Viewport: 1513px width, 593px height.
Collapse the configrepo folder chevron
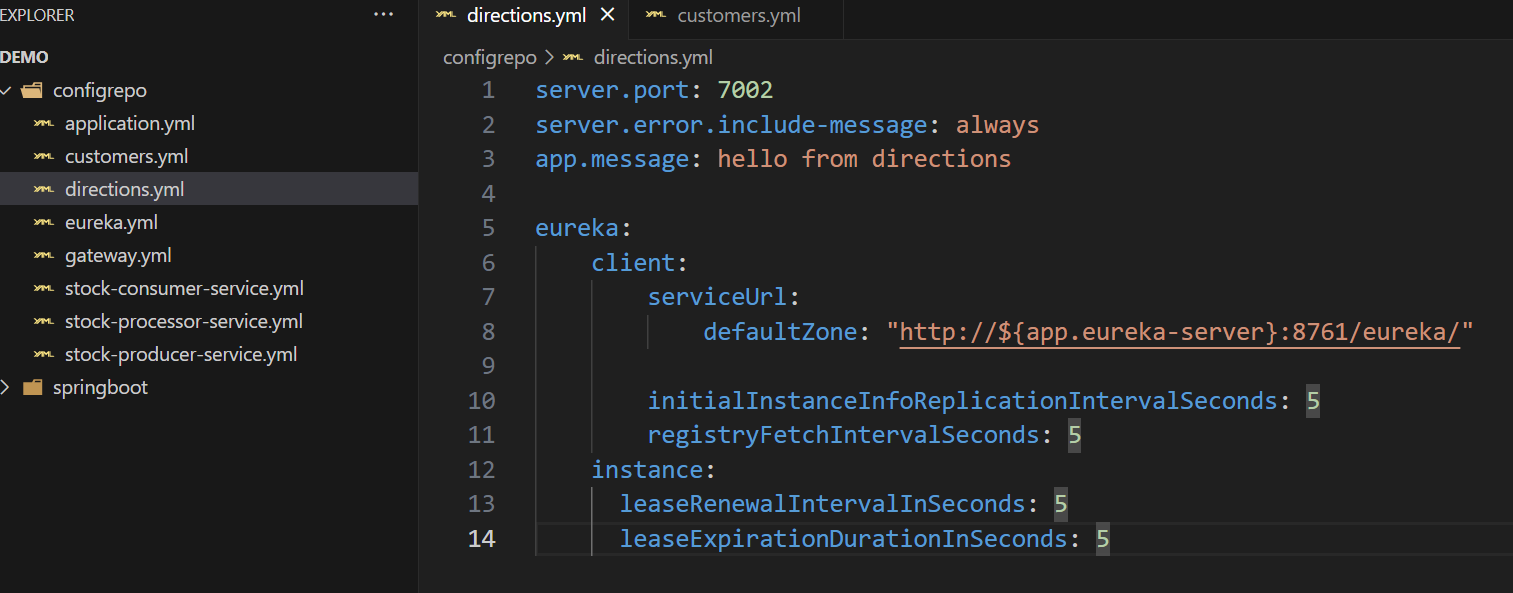[7, 91]
